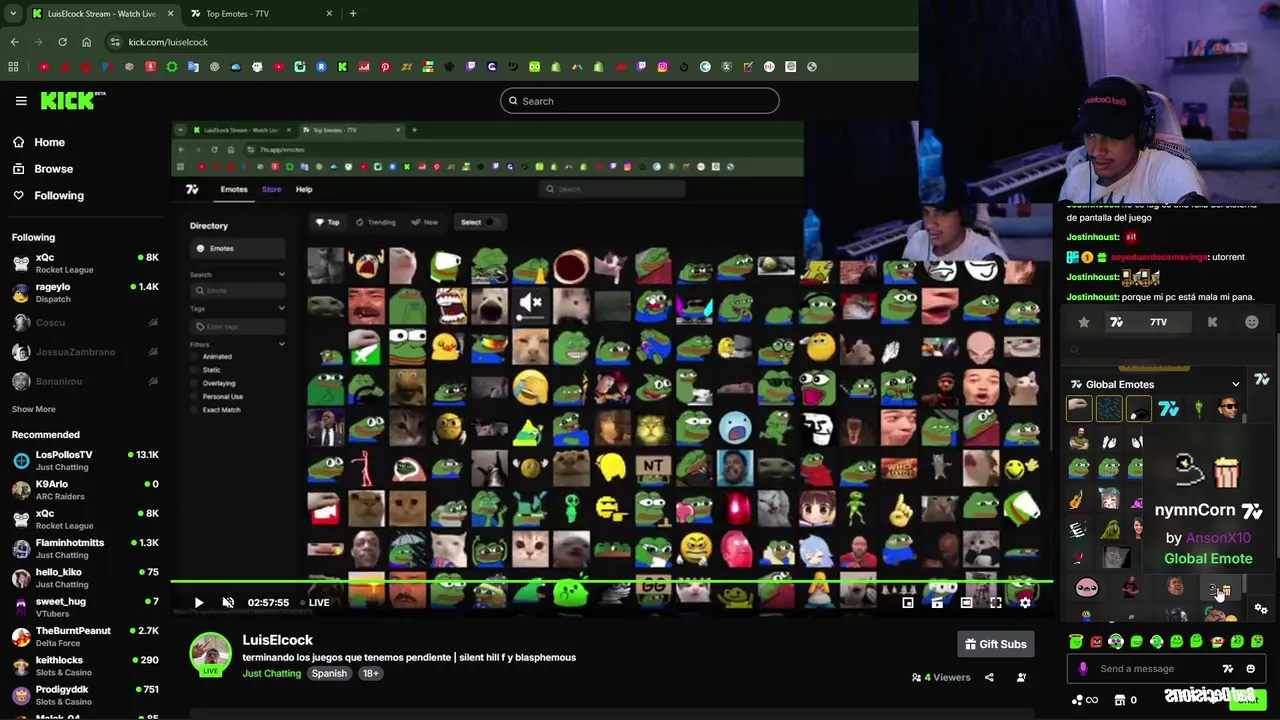Viewport: 1280px width, 720px height.
Task: Share the LuisElcock stream
Action: tap(989, 677)
